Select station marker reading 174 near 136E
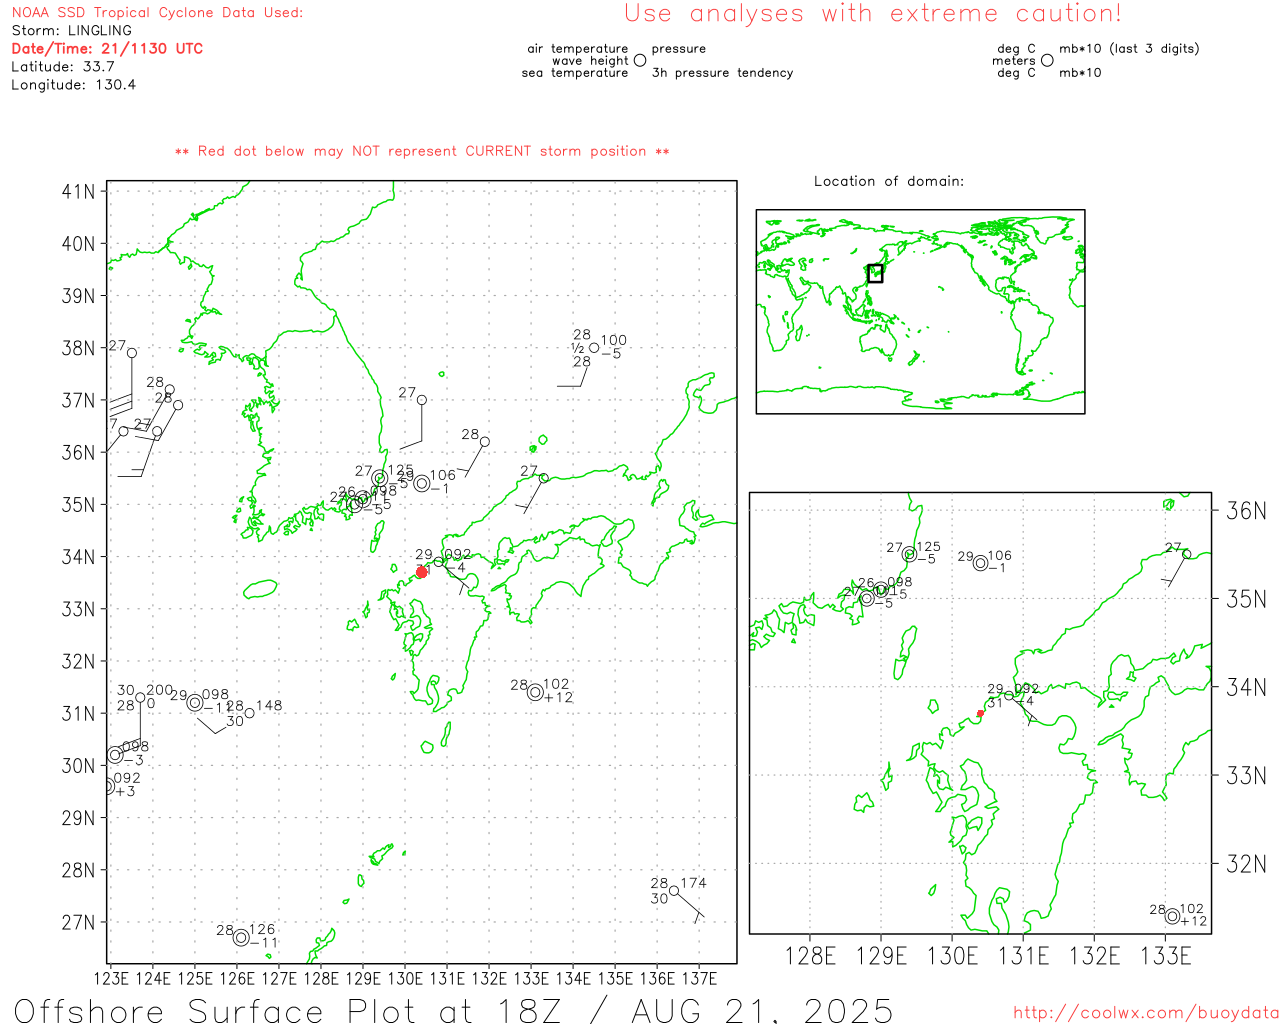This screenshot has width=1280, height=1024. 674,891
